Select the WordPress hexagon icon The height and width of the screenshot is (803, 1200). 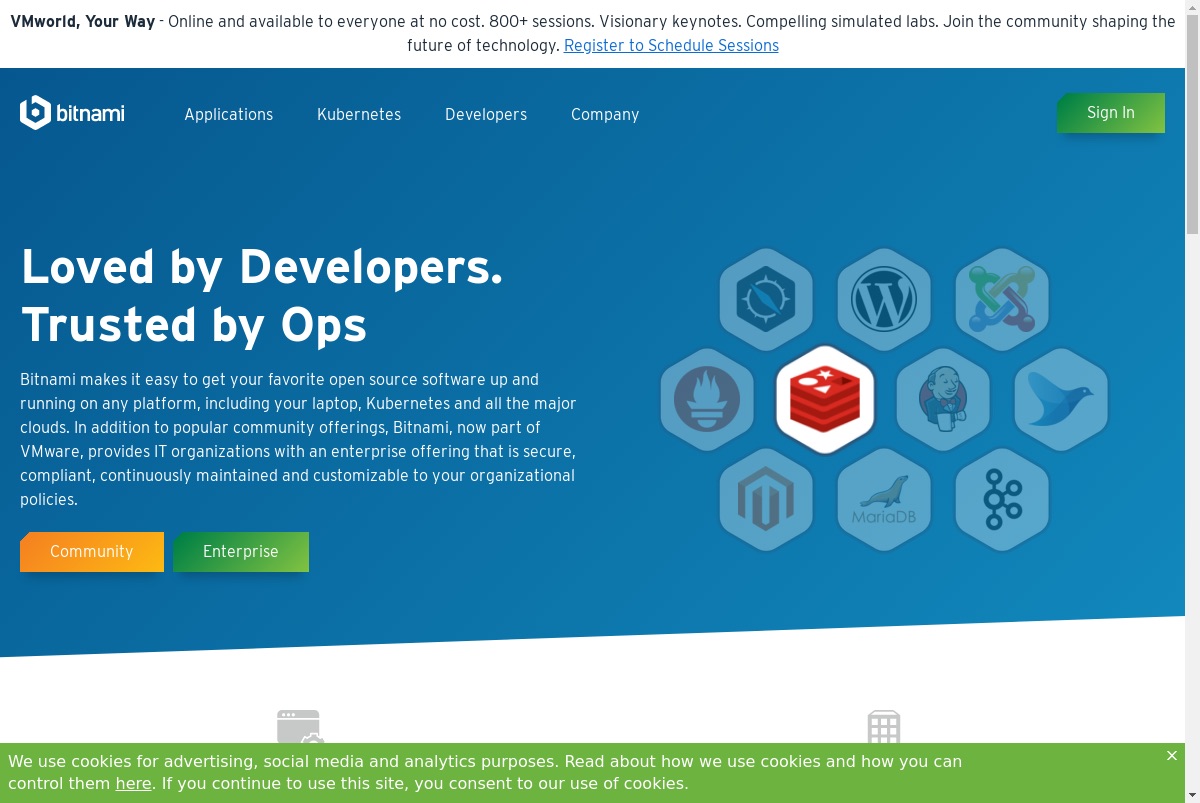click(x=884, y=300)
